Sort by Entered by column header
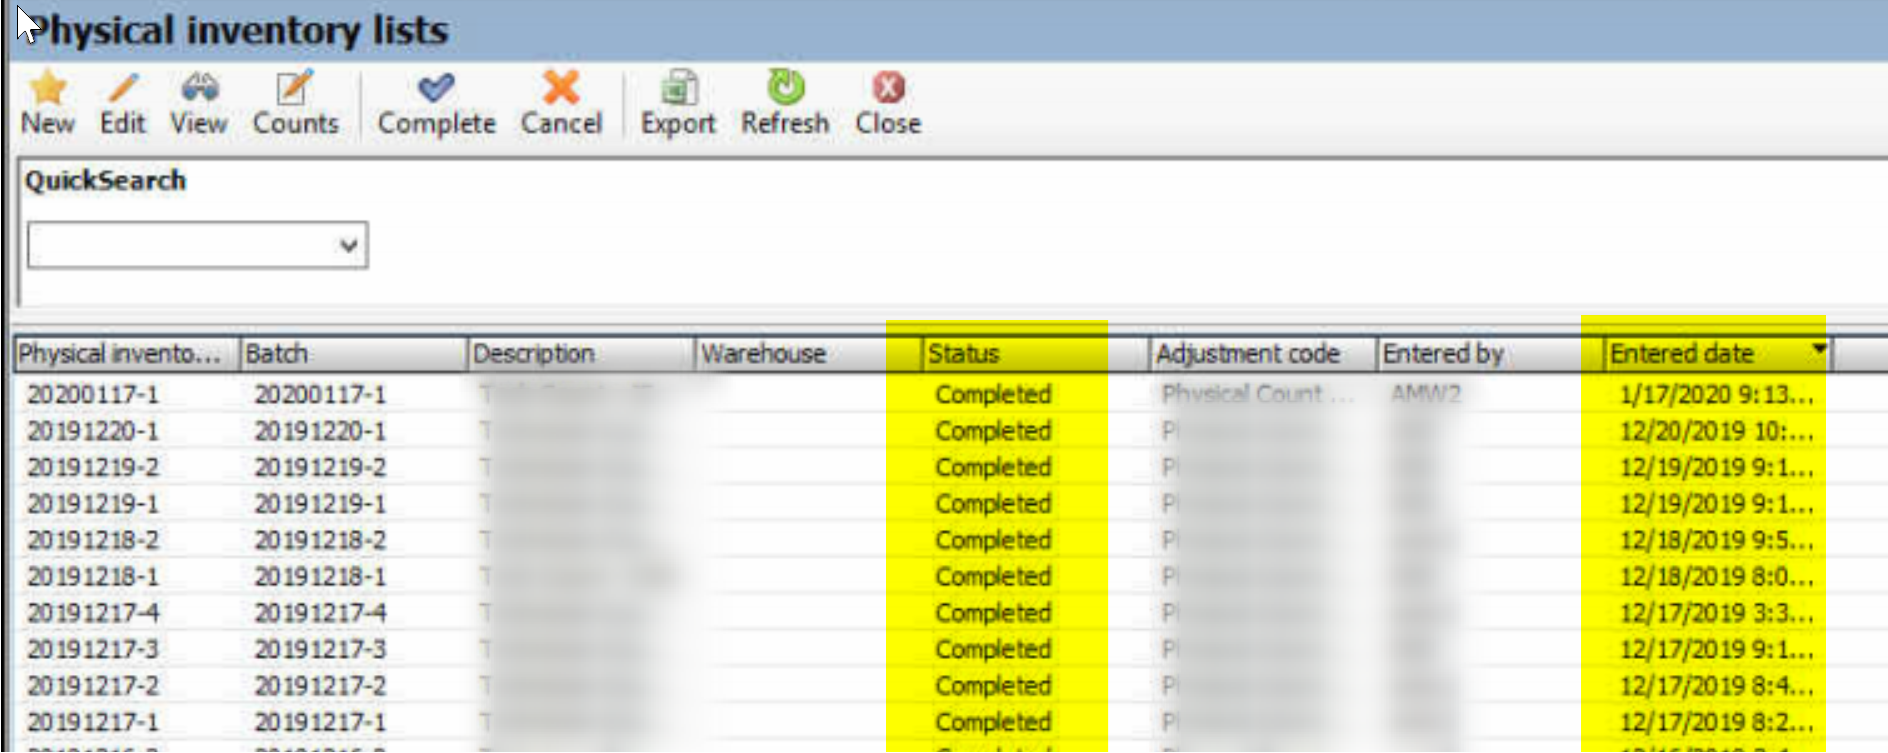1888x753 pixels. point(1491,354)
